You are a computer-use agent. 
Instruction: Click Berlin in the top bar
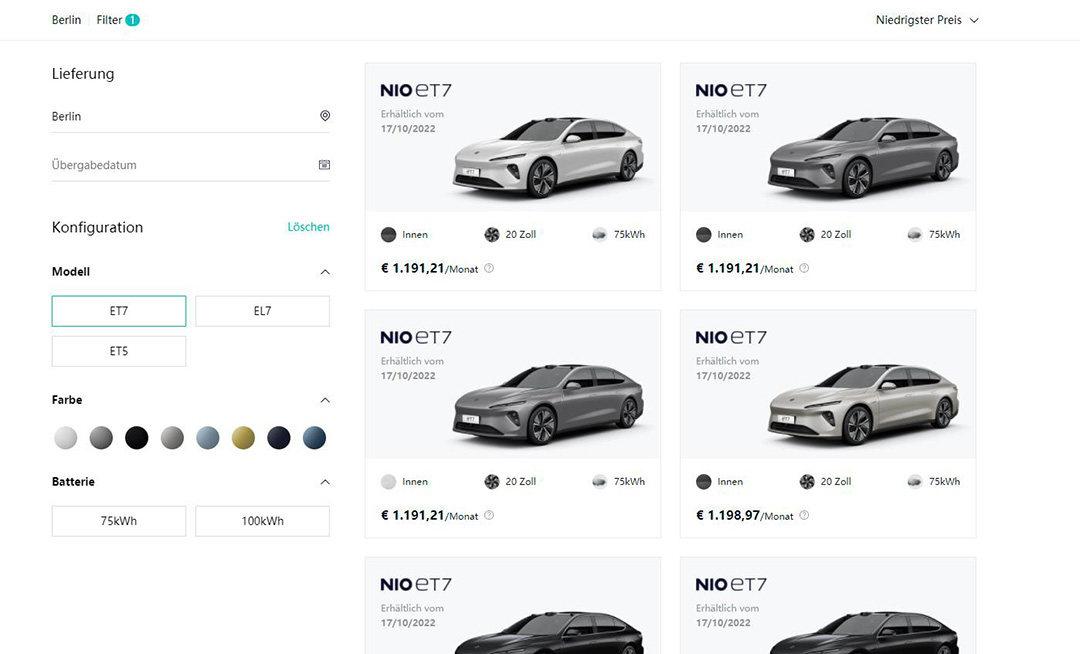pos(66,20)
